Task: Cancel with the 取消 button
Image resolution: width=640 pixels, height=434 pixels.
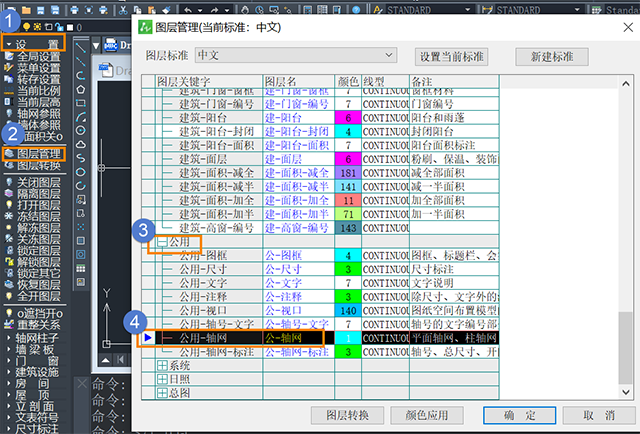Action: point(599,415)
